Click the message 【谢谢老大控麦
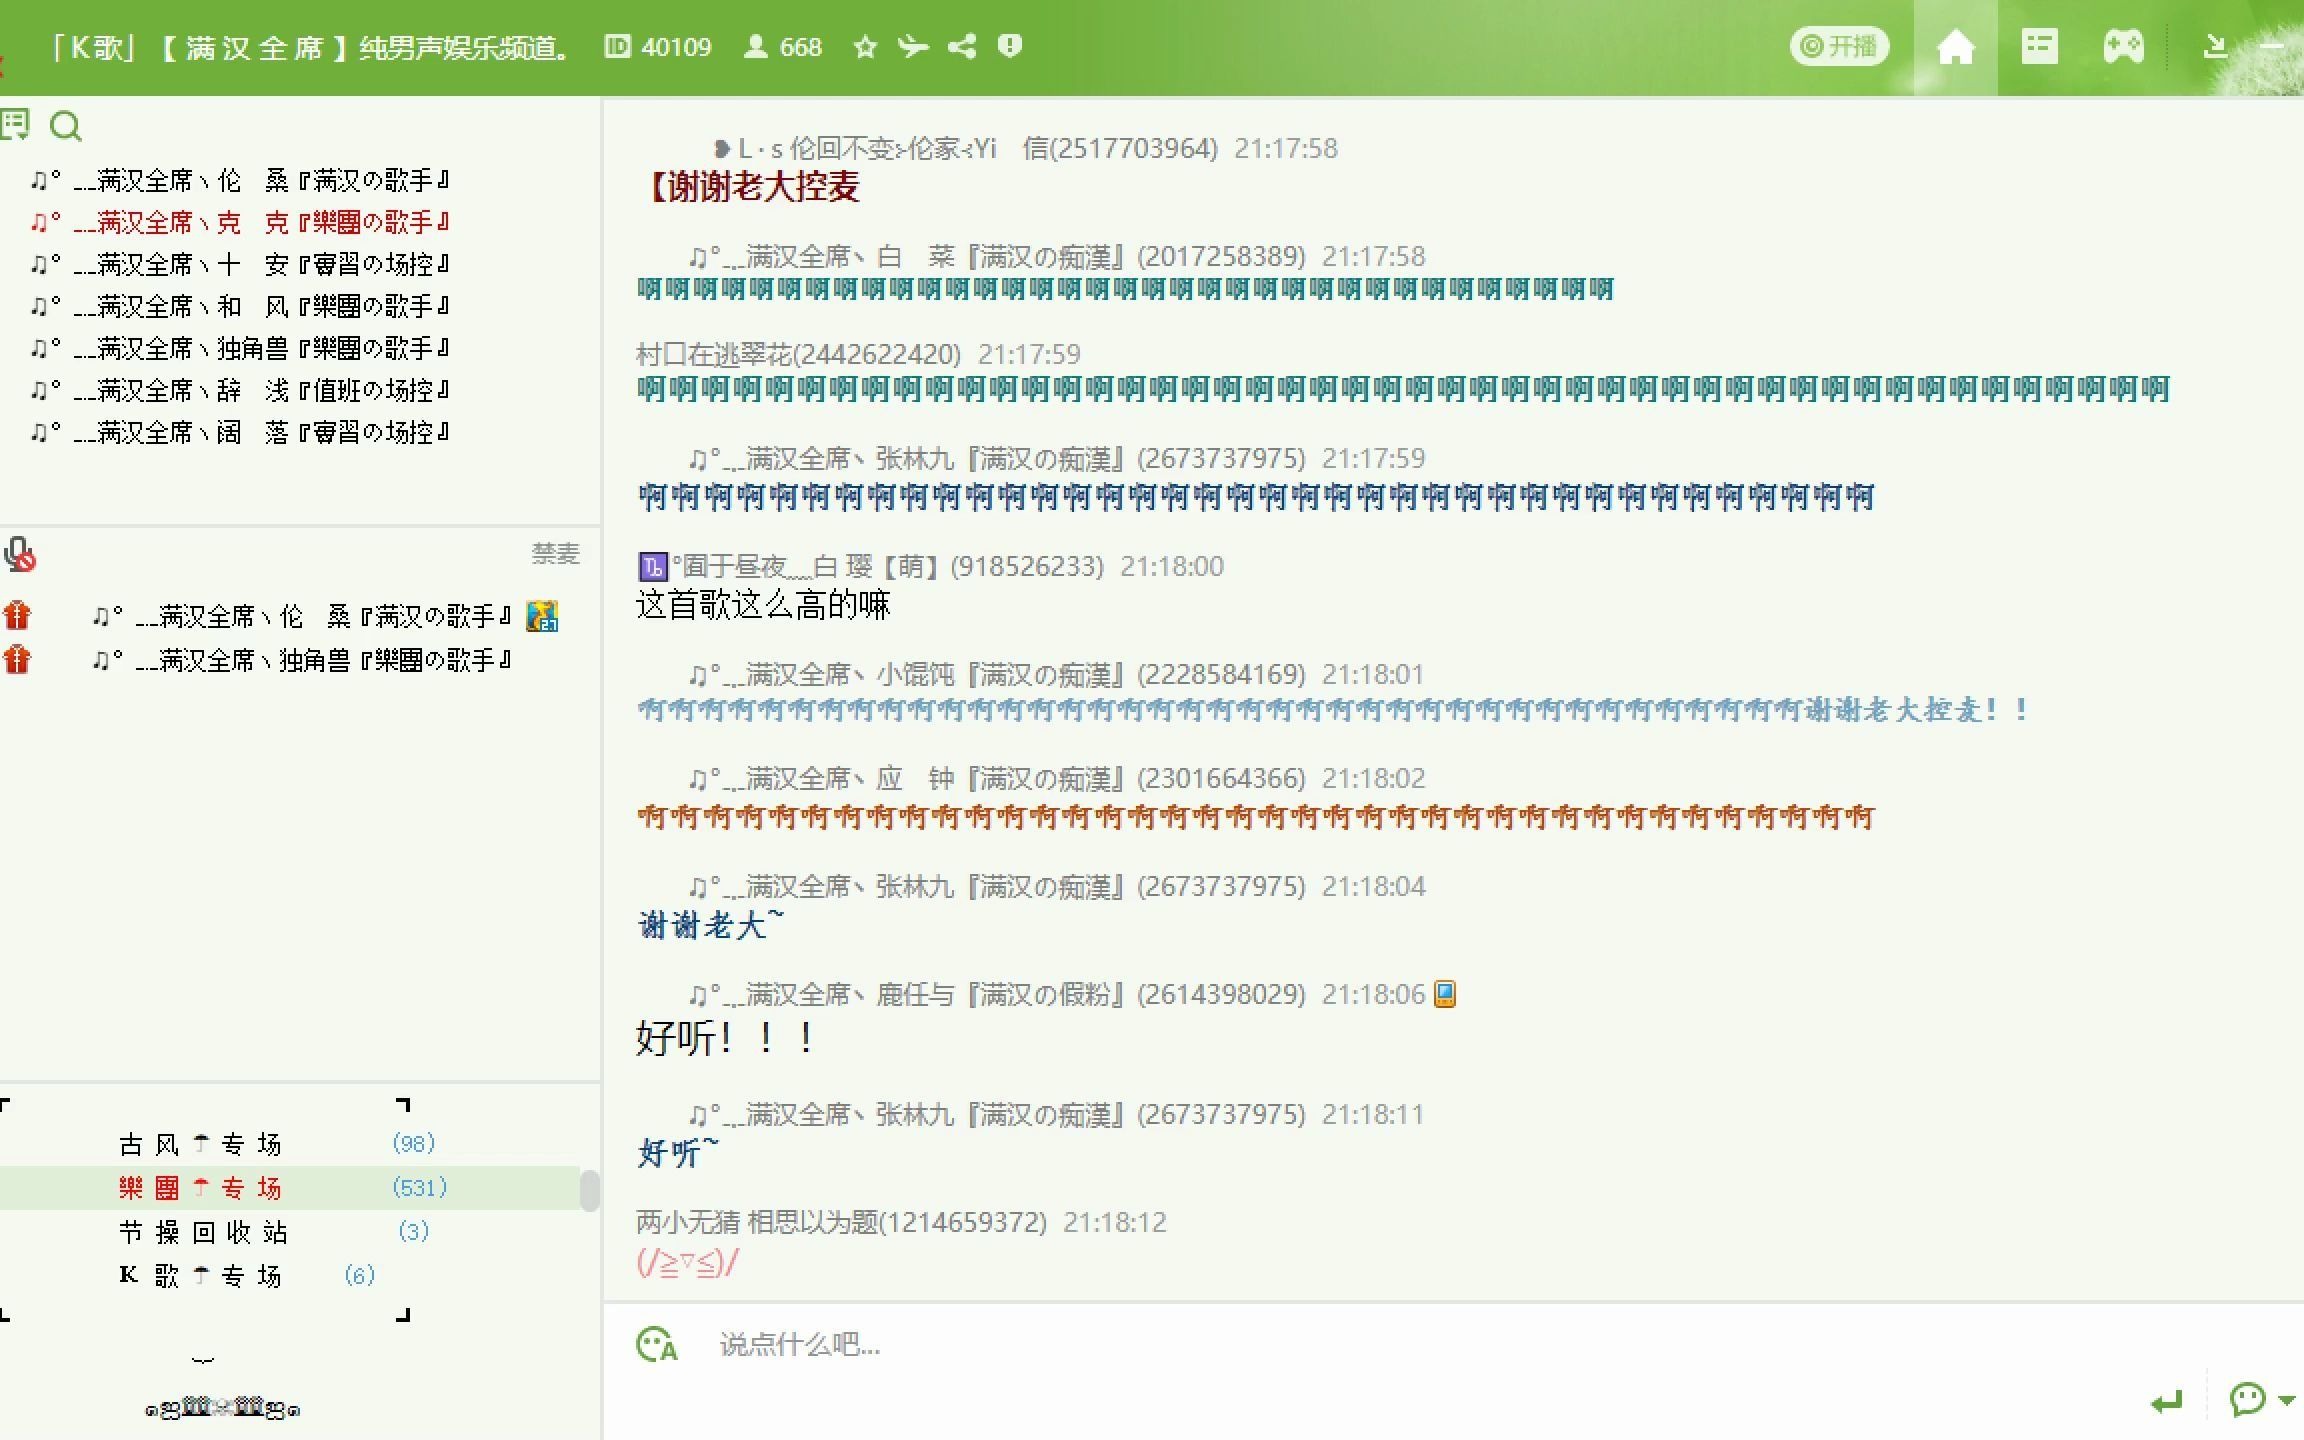The image size is (2304, 1440). pos(754,186)
